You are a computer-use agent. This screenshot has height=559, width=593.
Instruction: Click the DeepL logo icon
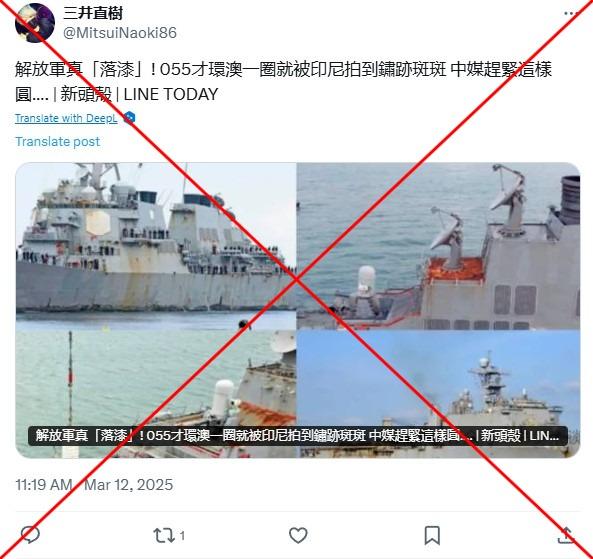(x=129, y=118)
